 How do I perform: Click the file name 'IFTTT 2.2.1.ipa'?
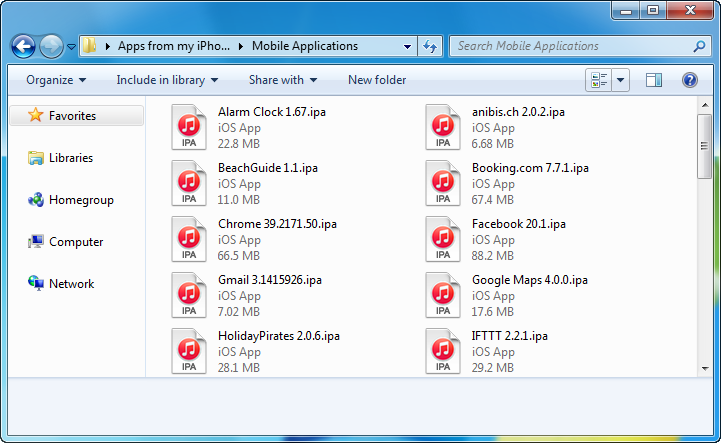pos(509,336)
